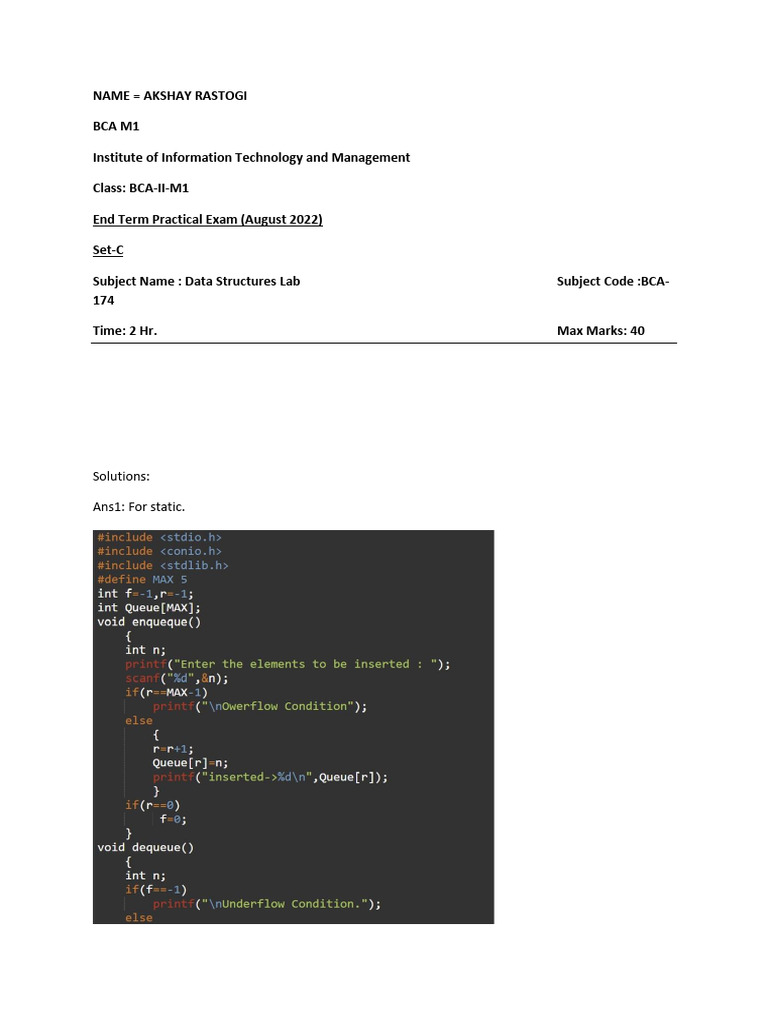Click the Underflow Condition printf line
Screen dimensions: 768x1024
click(266, 904)
